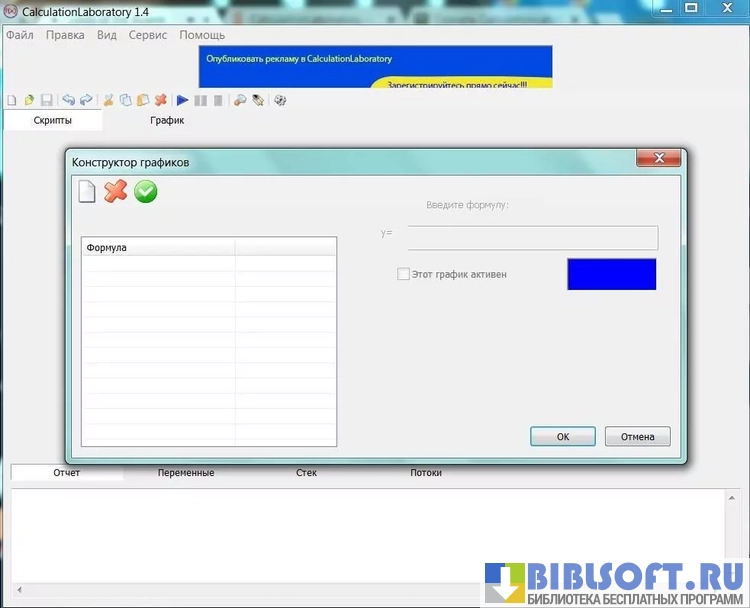Click the new formula icon in Конструктор графиков
This screenshot has width=750, height=608.
[87, 191]
